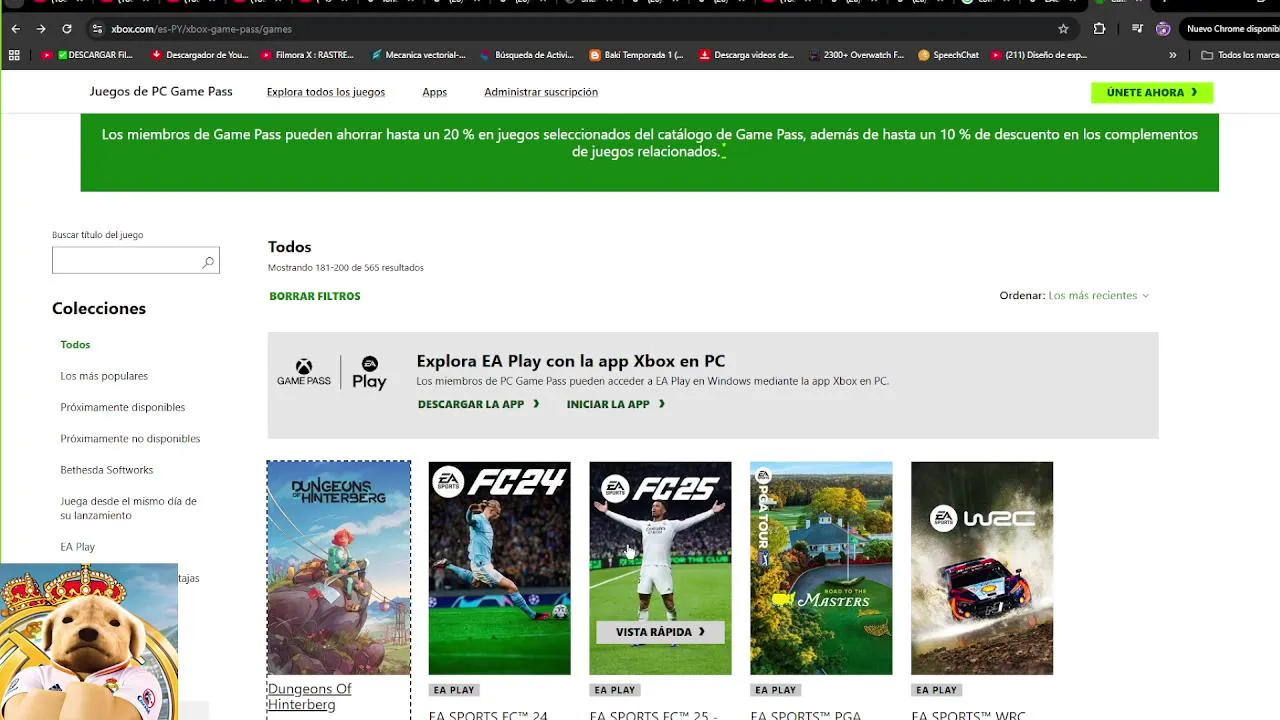Screen dimensions: 1280x720
Task: Open the 2300+ Overwatch F... bookmark
Action: tap(857, 55)
